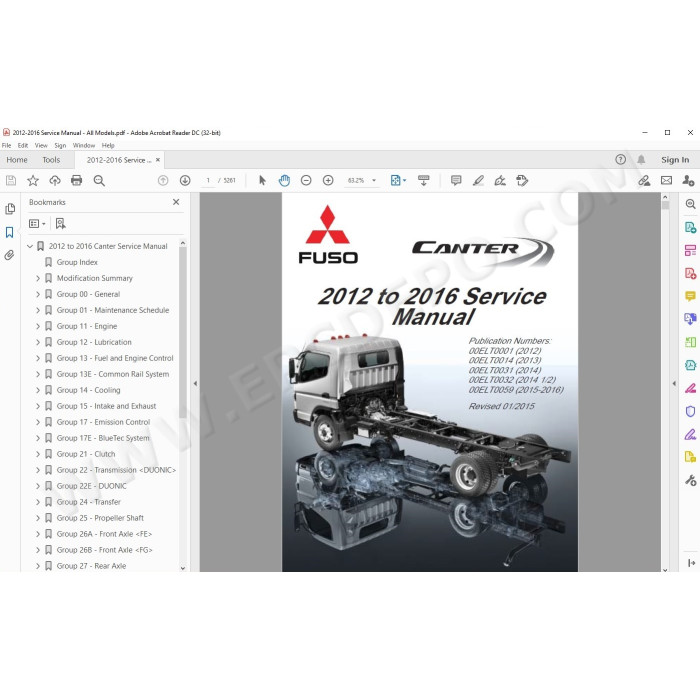Go to previous page arrow
The width and height of the screenshot is (700, 700).
coord(163,180)
